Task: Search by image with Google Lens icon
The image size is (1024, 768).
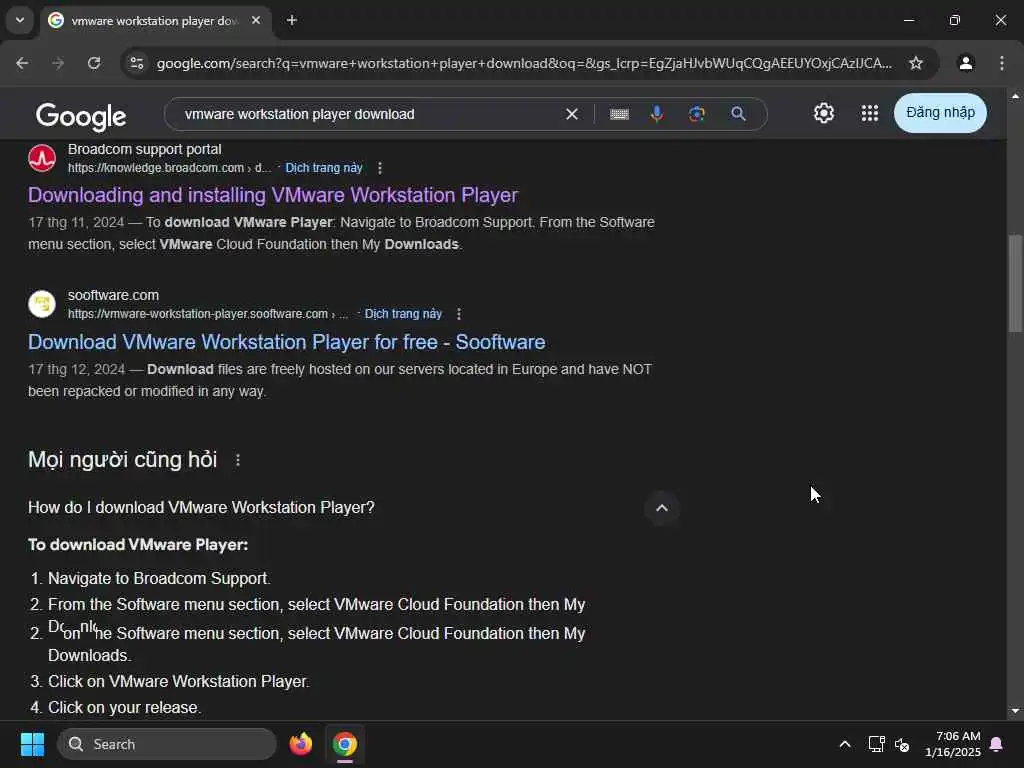Action: [x=697, y=114]
